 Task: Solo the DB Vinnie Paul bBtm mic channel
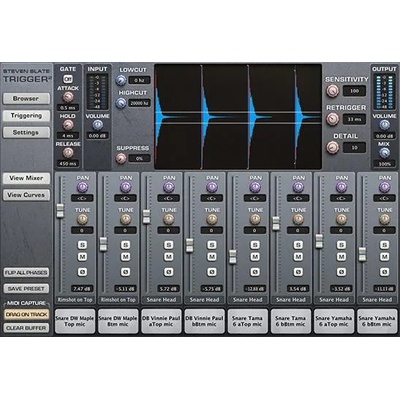point(212,245)
